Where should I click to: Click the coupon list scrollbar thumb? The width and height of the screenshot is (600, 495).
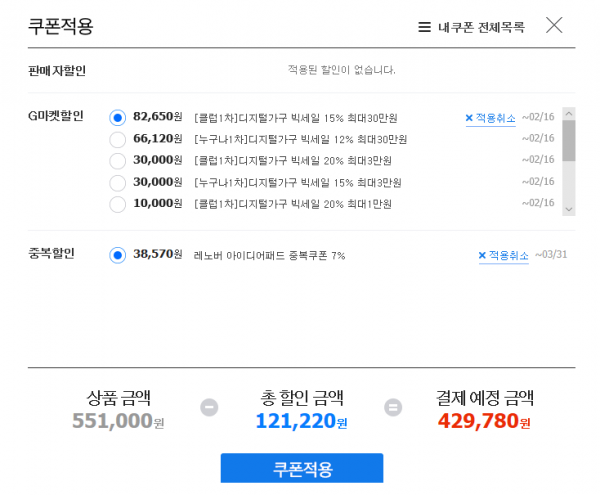tap(569, 140)
